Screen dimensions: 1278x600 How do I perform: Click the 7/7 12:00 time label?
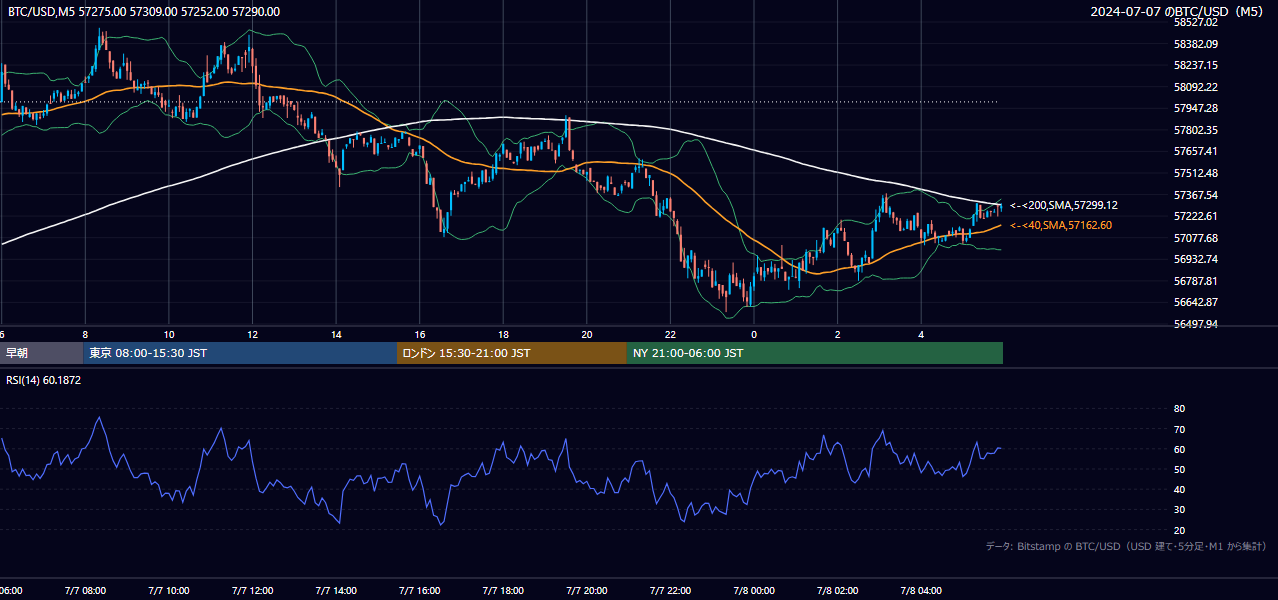coord(253,591)
